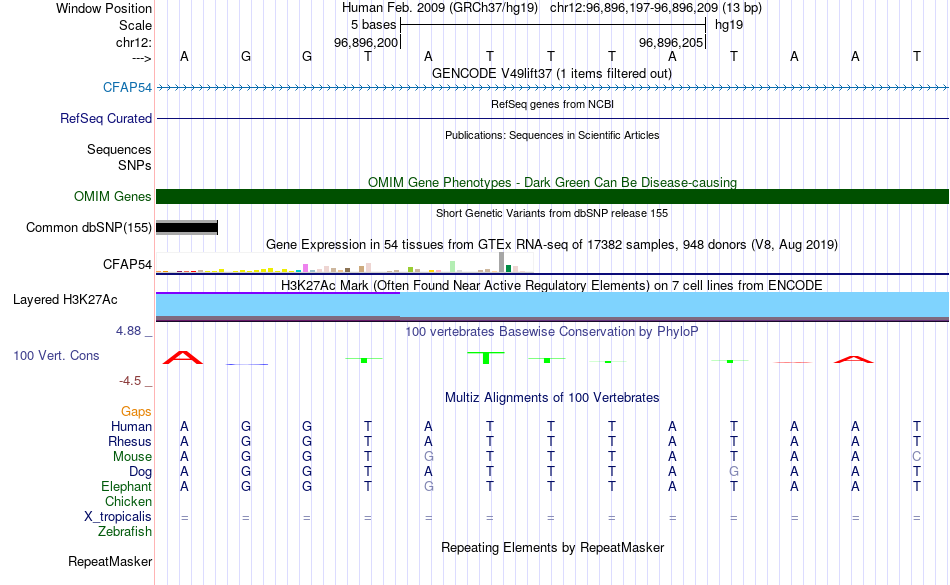
Task: Click GENCODE V49lift37 track title
Action: click(x=552, y=73)
